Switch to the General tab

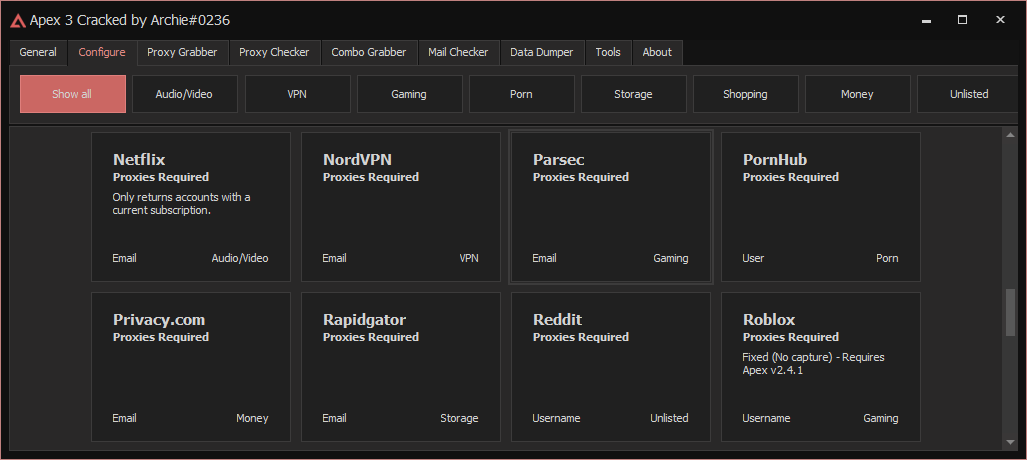coord(38,52)
